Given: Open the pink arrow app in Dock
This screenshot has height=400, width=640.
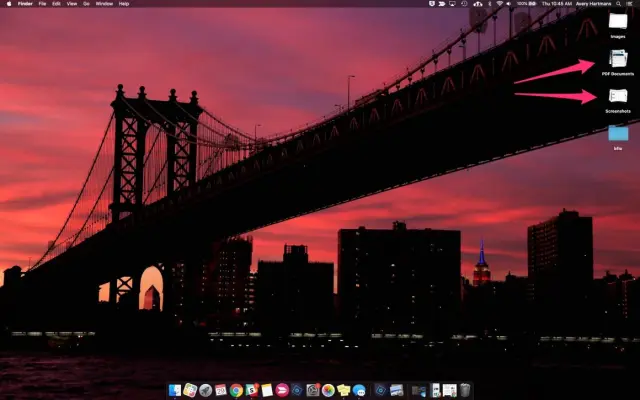Looking at the screenshot, I should pyautogui.click(x=282, y=391).
